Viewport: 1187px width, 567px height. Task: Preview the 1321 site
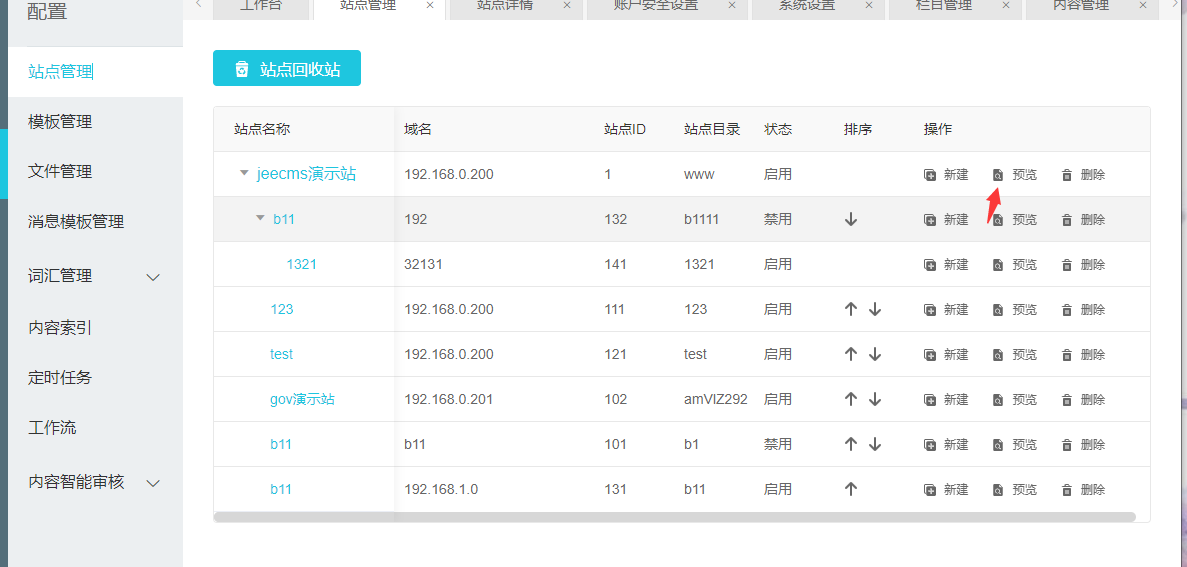(x=1015, y=264)
